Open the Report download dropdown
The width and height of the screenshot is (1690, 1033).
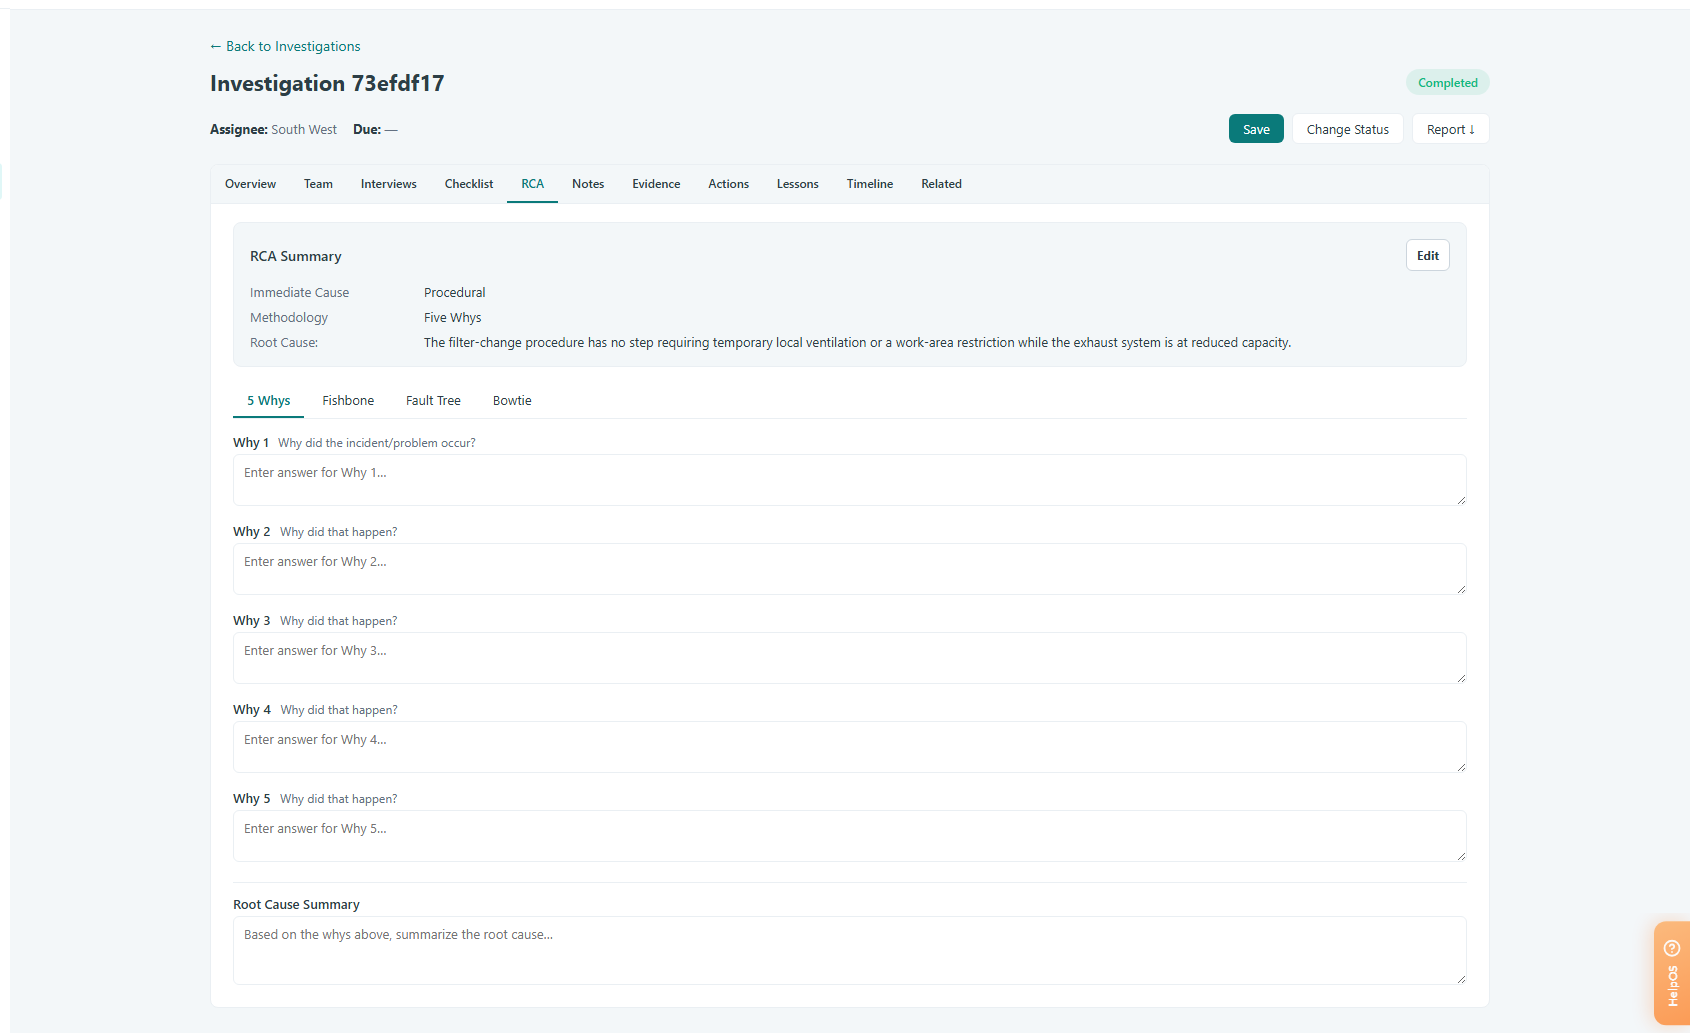[1450, 129]
